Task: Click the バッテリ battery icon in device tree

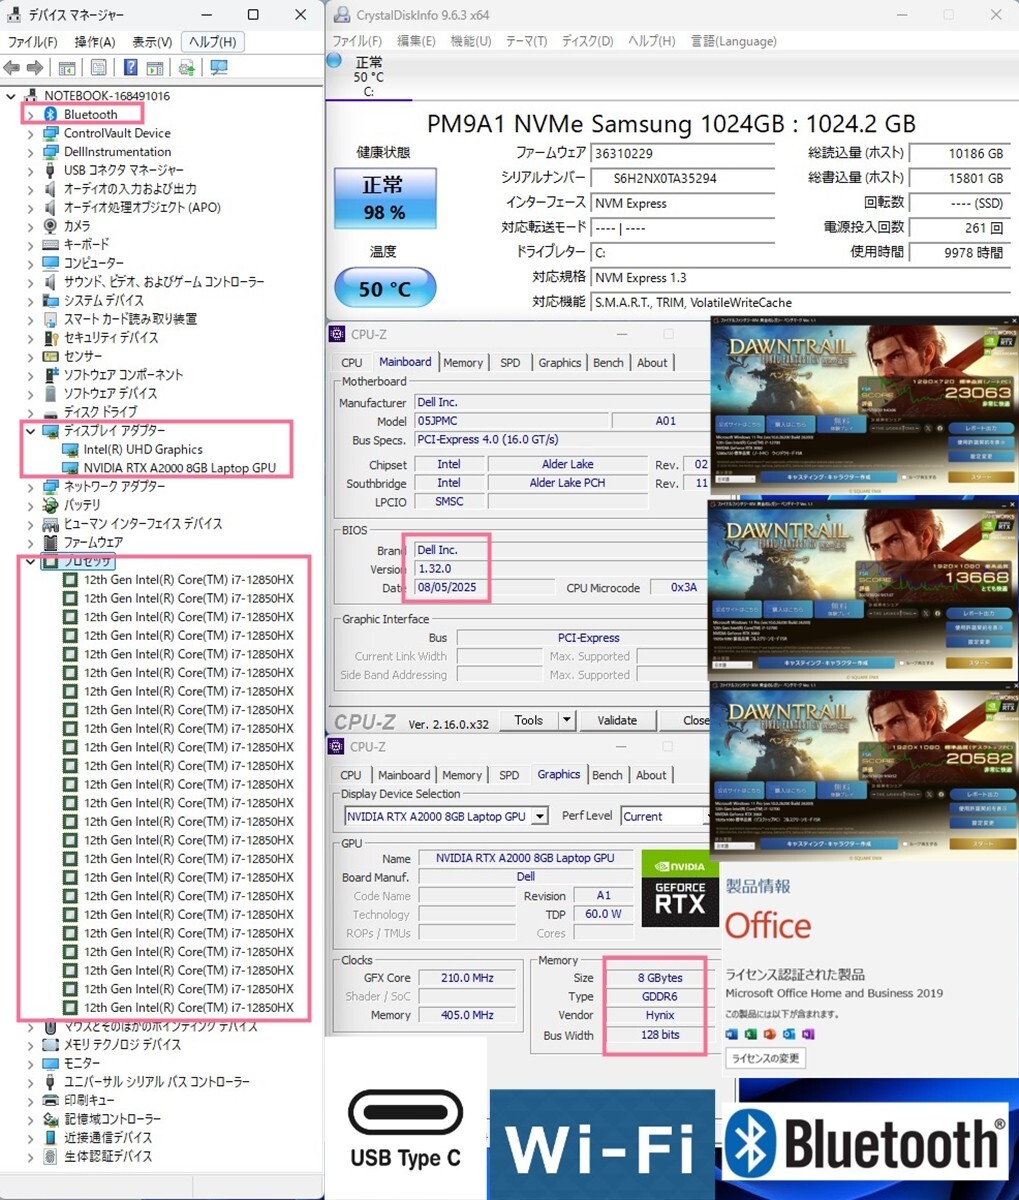Action: point(50,505)
